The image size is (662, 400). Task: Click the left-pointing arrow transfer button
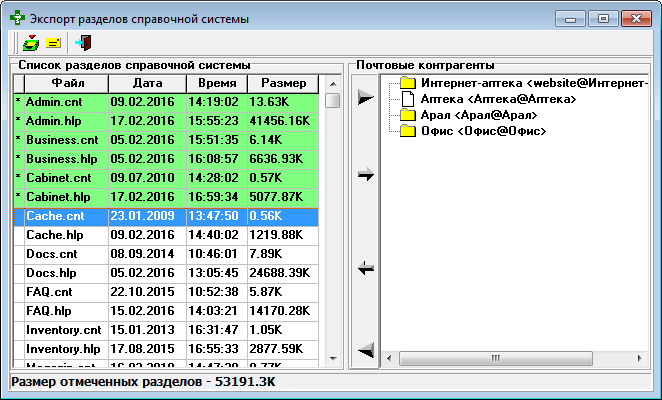(x=366, y=267)
